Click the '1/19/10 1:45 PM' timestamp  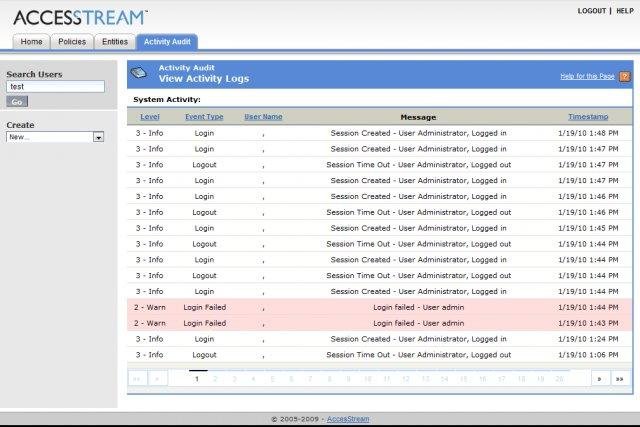click(x=588, y=228)
